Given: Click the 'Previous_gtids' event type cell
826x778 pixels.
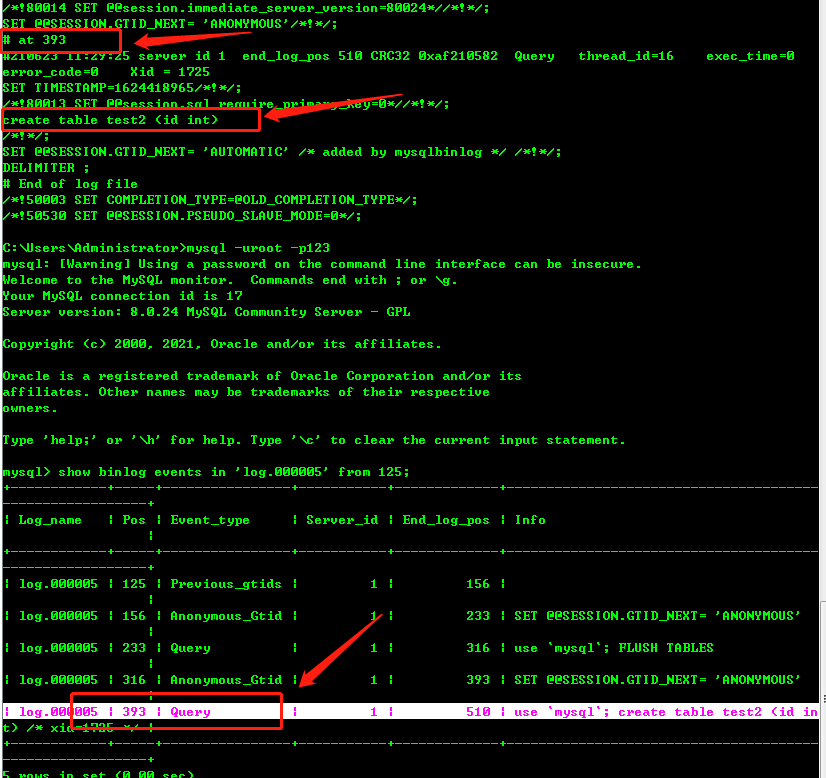Looking at the screenshot, I should click(225, 584).
